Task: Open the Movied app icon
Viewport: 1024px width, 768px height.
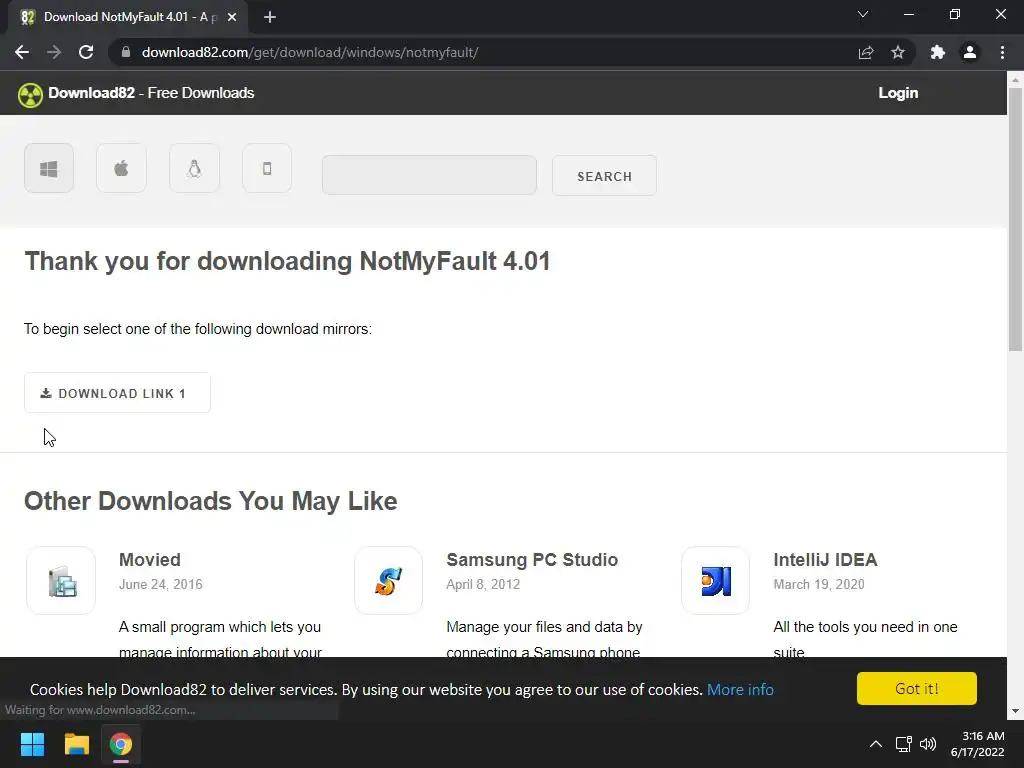Action: point(61,580)
